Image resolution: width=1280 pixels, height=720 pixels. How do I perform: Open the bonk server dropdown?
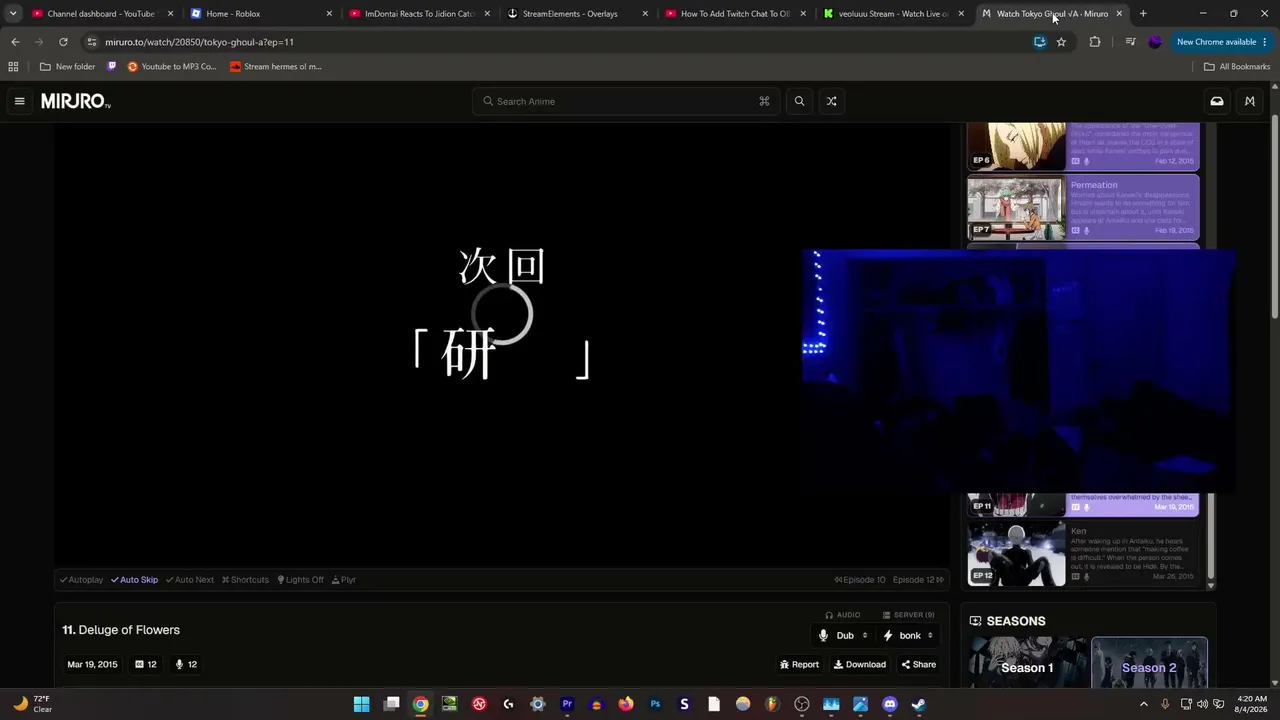(x=909, y=636)
